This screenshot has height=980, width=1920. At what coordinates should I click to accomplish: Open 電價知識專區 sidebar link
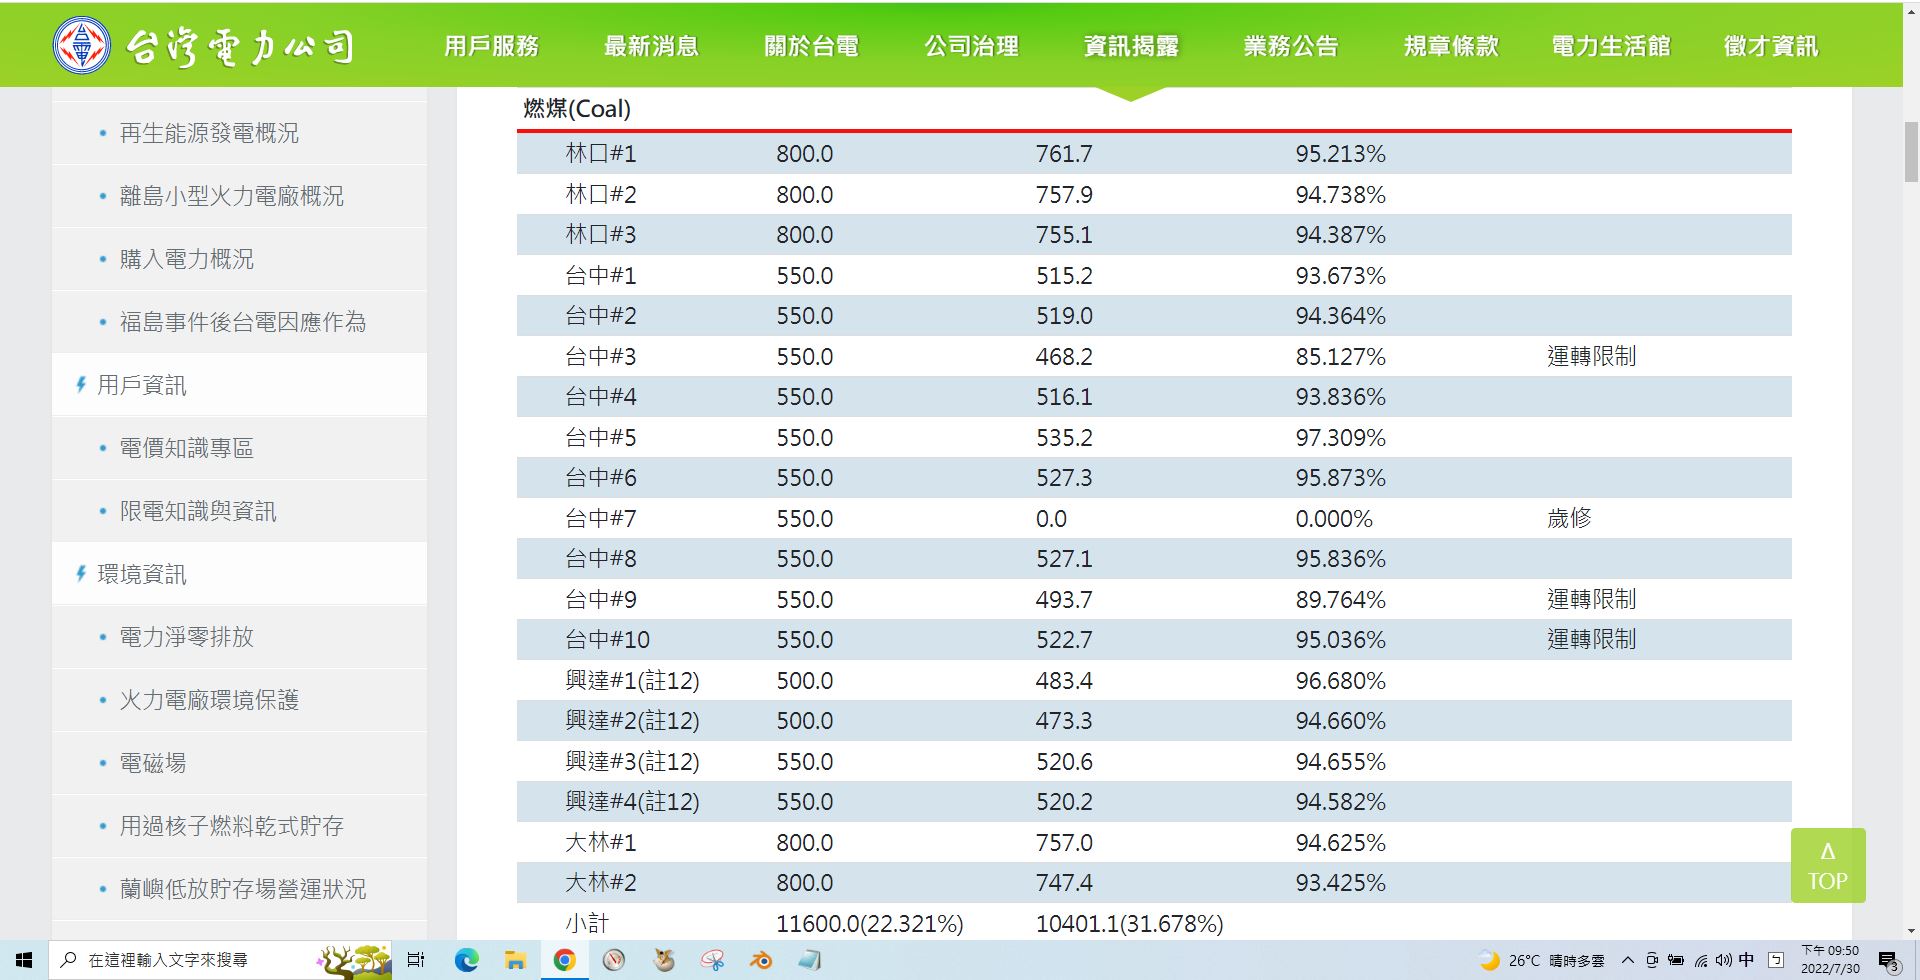click(x=187, y=448)
